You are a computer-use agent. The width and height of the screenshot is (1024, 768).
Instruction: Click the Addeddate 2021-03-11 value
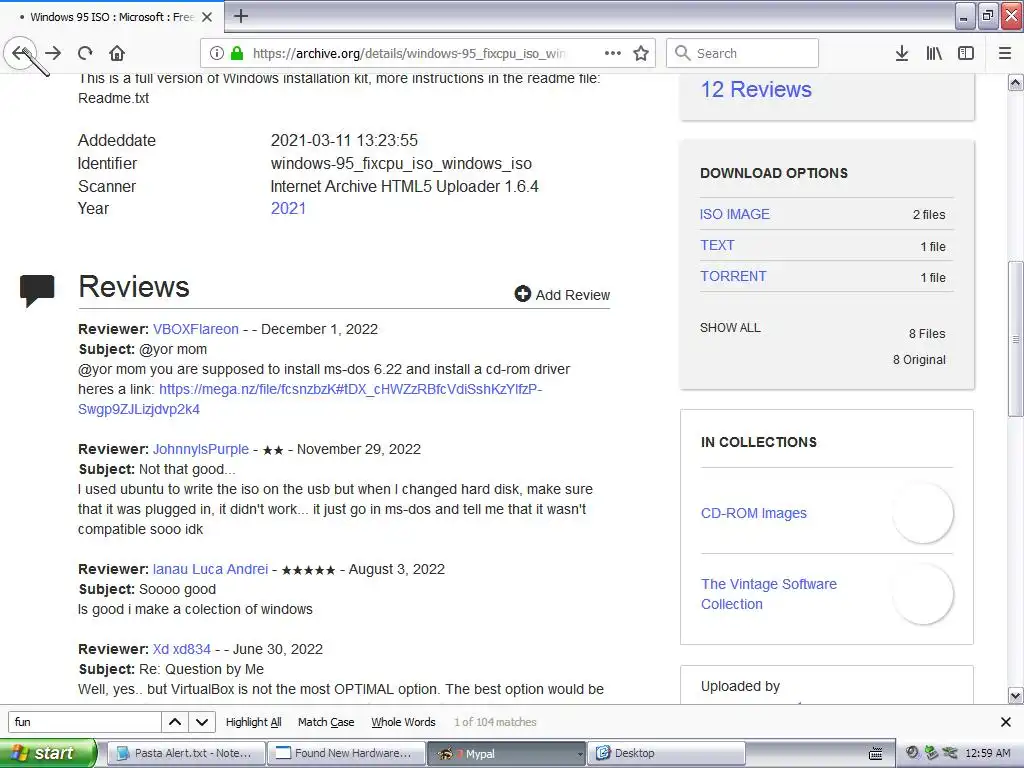[344, 140]
